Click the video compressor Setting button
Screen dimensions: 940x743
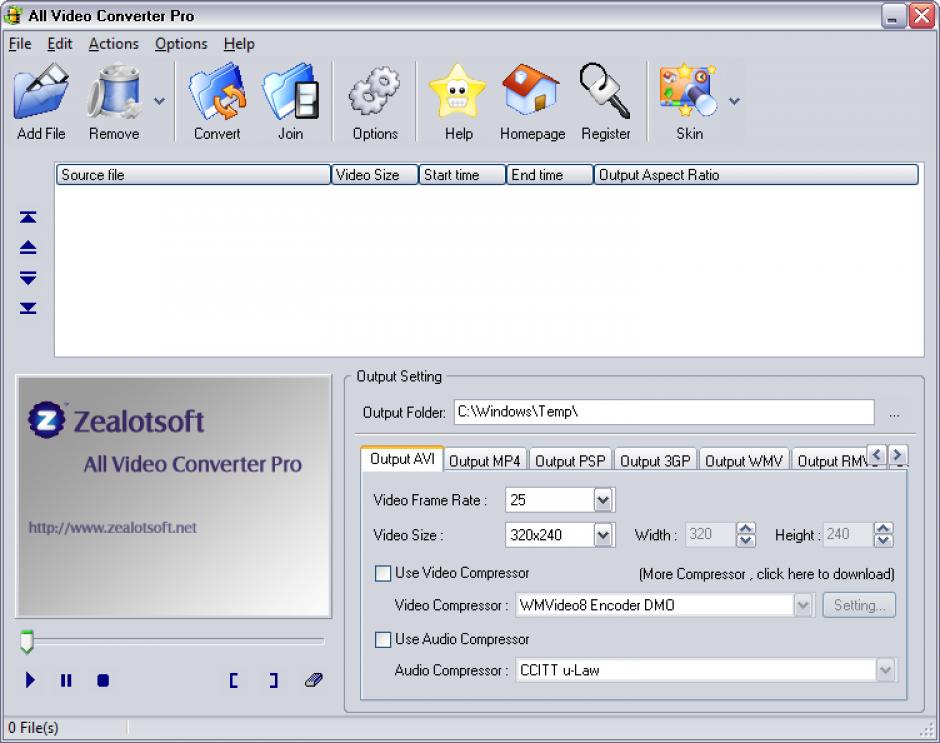click(x=859, y=605)
